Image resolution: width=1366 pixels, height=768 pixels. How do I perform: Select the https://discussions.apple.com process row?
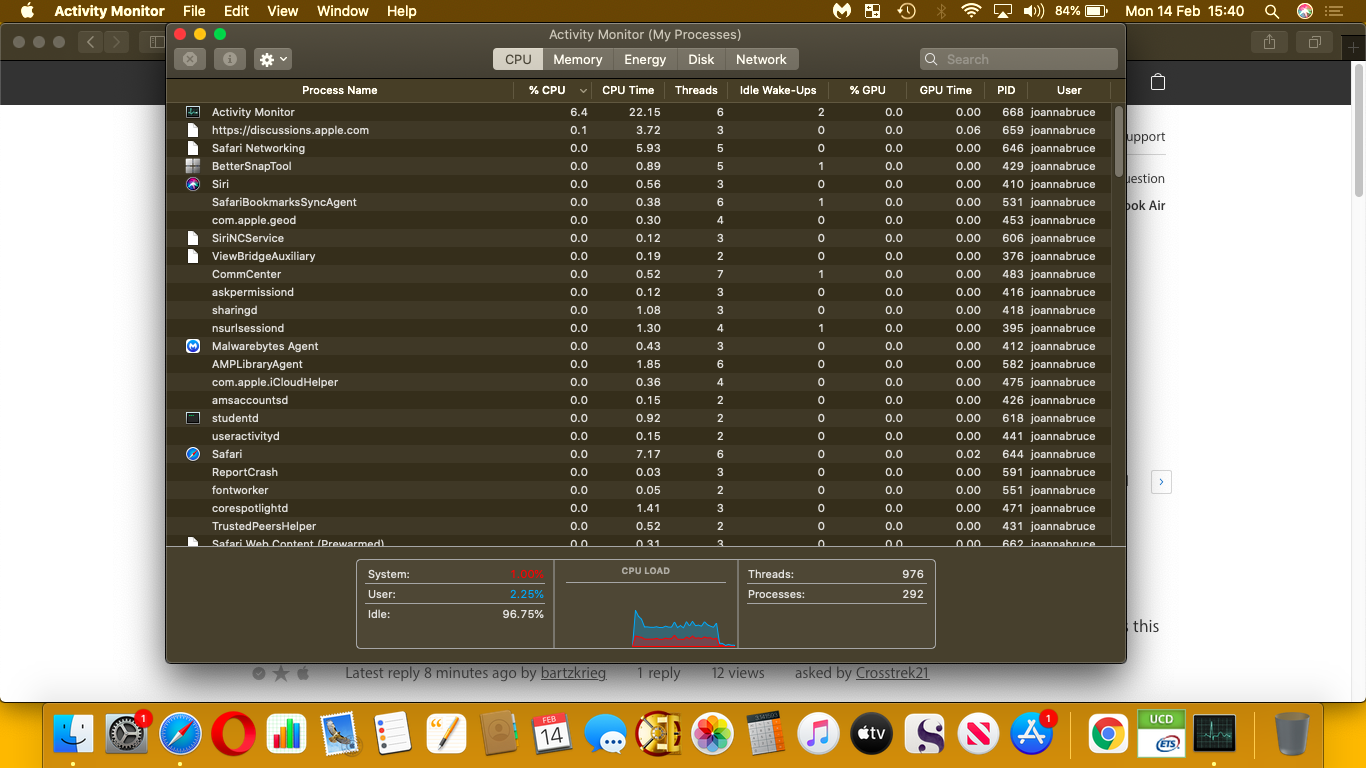(x=638, y=130)
